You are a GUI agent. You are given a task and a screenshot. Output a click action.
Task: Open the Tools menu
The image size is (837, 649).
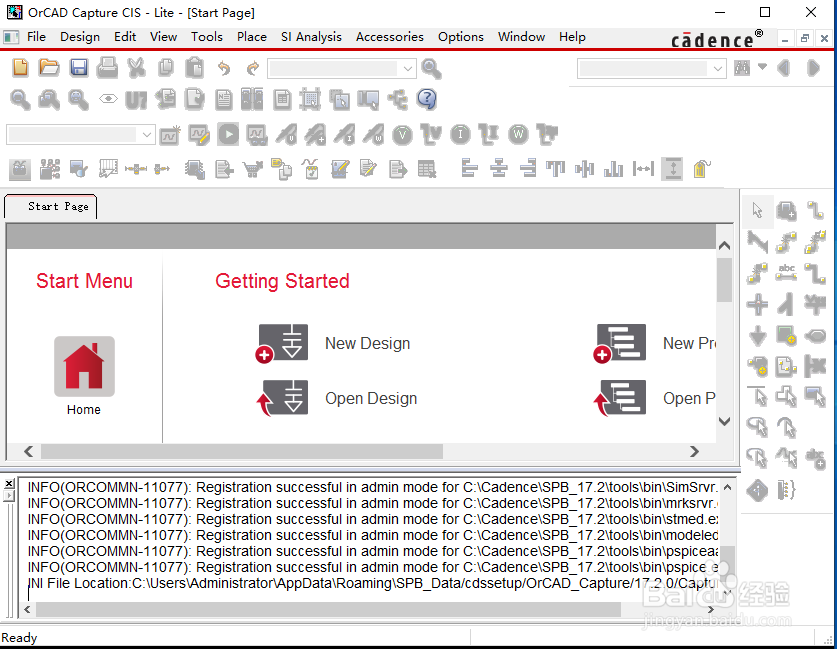[x=207, y=37]
